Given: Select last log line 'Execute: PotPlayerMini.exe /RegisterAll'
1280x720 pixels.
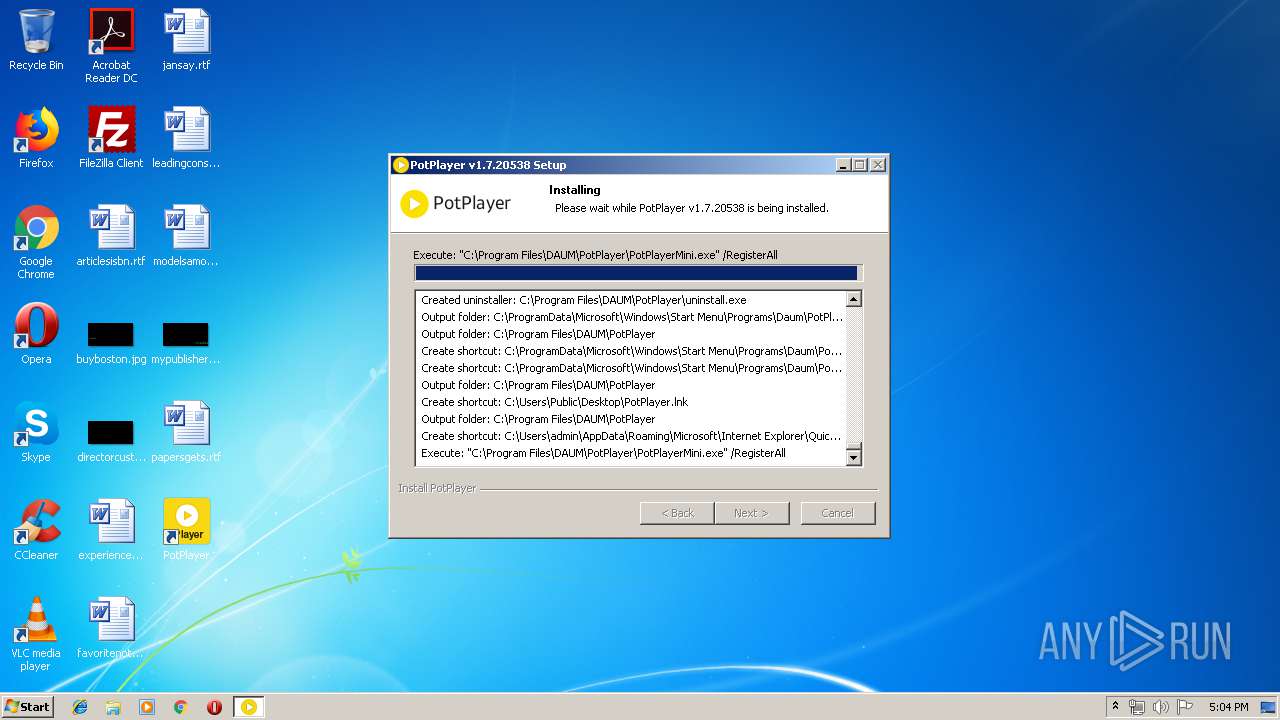Looking at the screenshot, I should (604, 453).
